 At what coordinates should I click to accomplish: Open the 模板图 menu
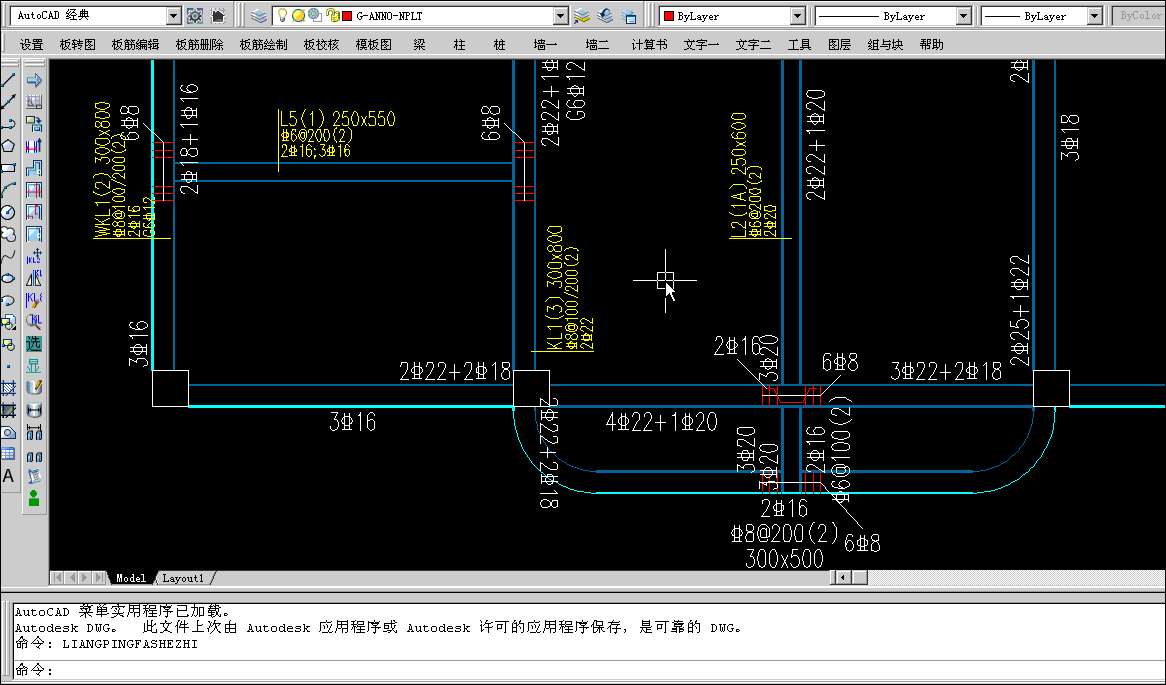click(x=373, y=45)
